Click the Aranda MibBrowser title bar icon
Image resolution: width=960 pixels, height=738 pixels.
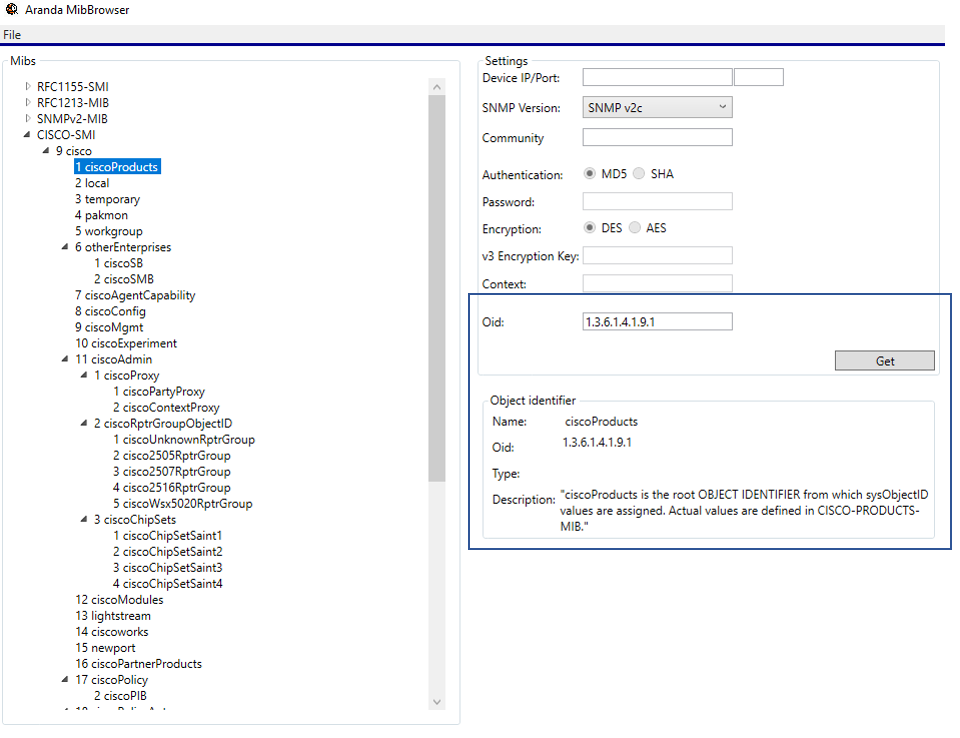coord(11,9)
